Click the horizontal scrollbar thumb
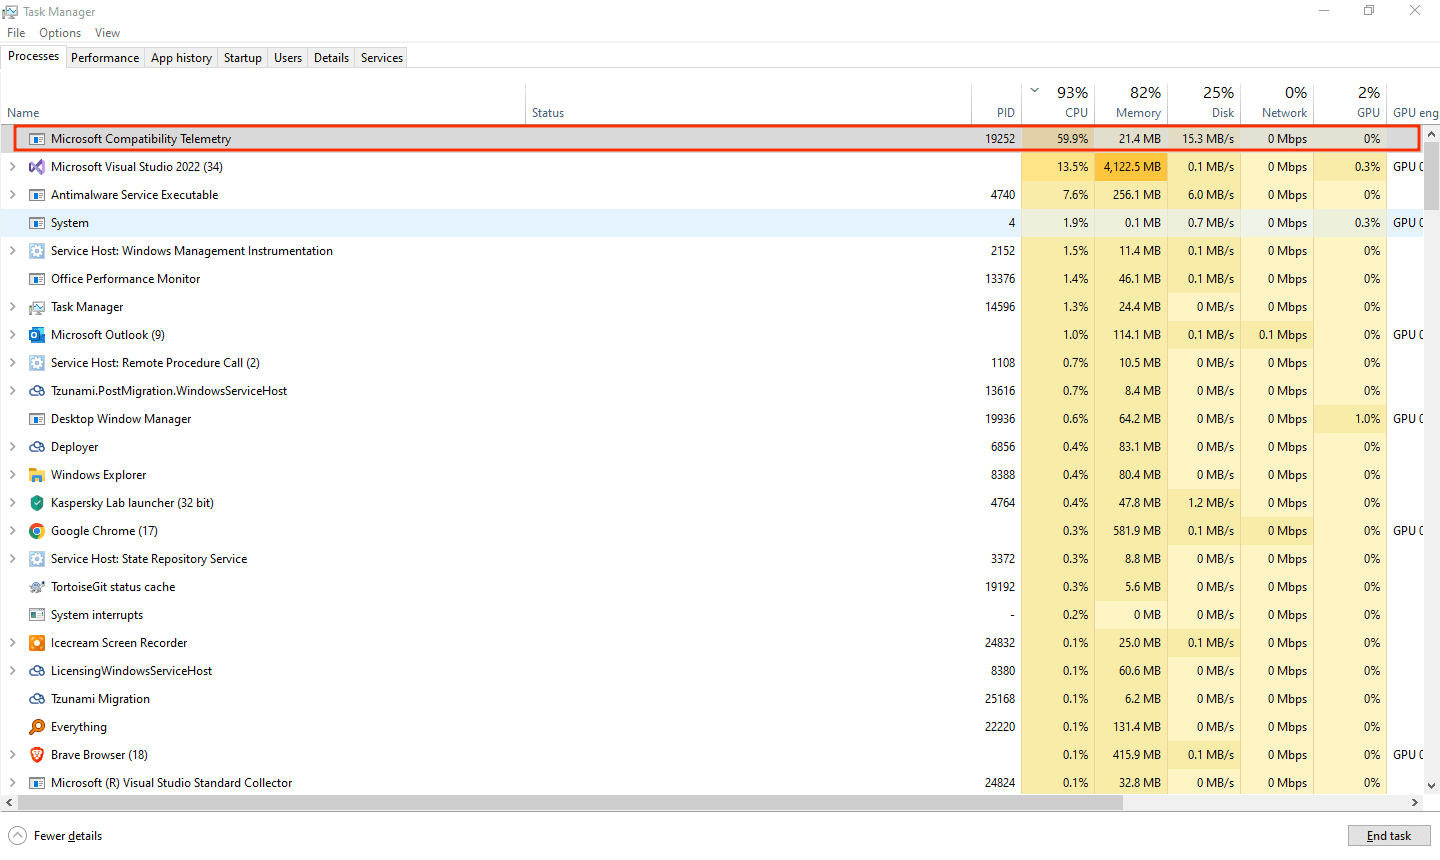Image resolution: width=1440 pixels, height=860 pixels. point(570,802)
